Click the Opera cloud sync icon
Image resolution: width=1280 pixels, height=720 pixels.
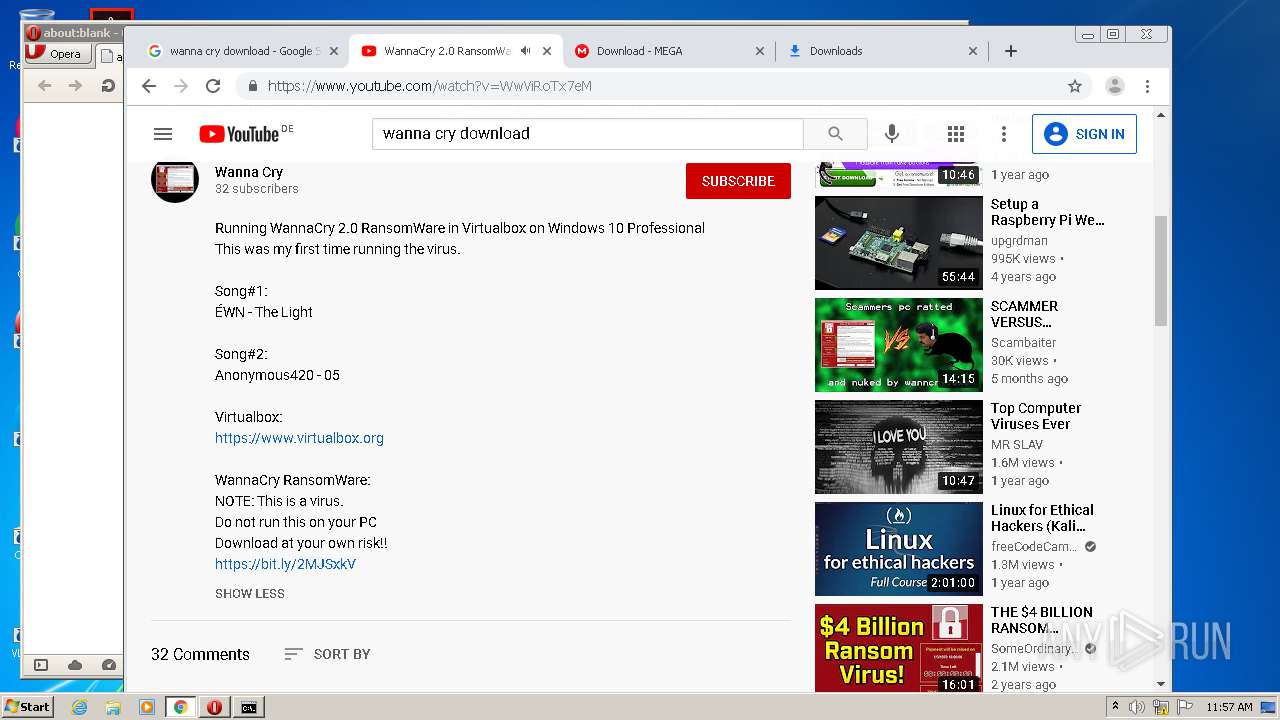tap(75, 665)
